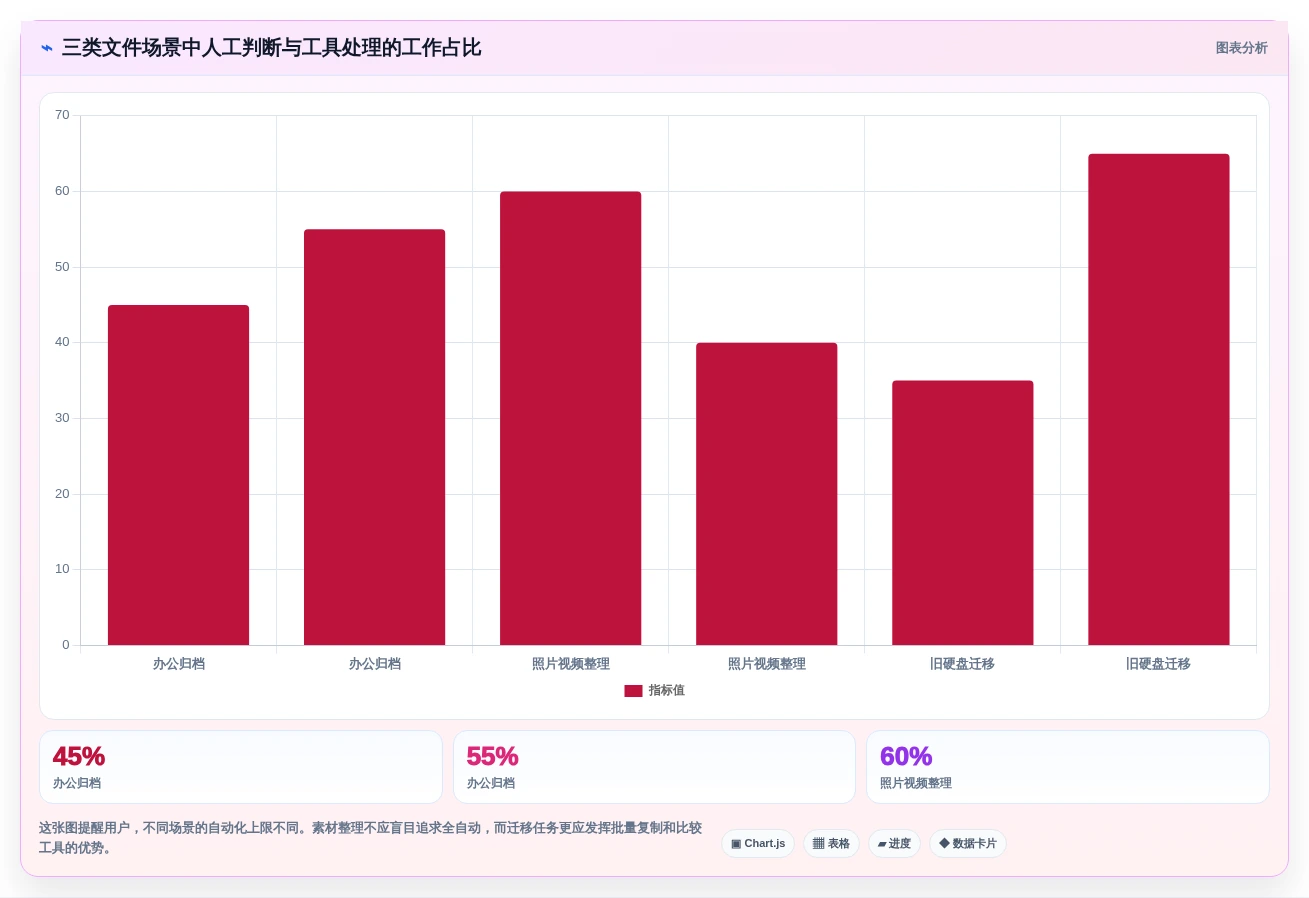1309x898 pixels.
Task: Open the 60% 照片视频整理 data card
Action: [1068, 767]
